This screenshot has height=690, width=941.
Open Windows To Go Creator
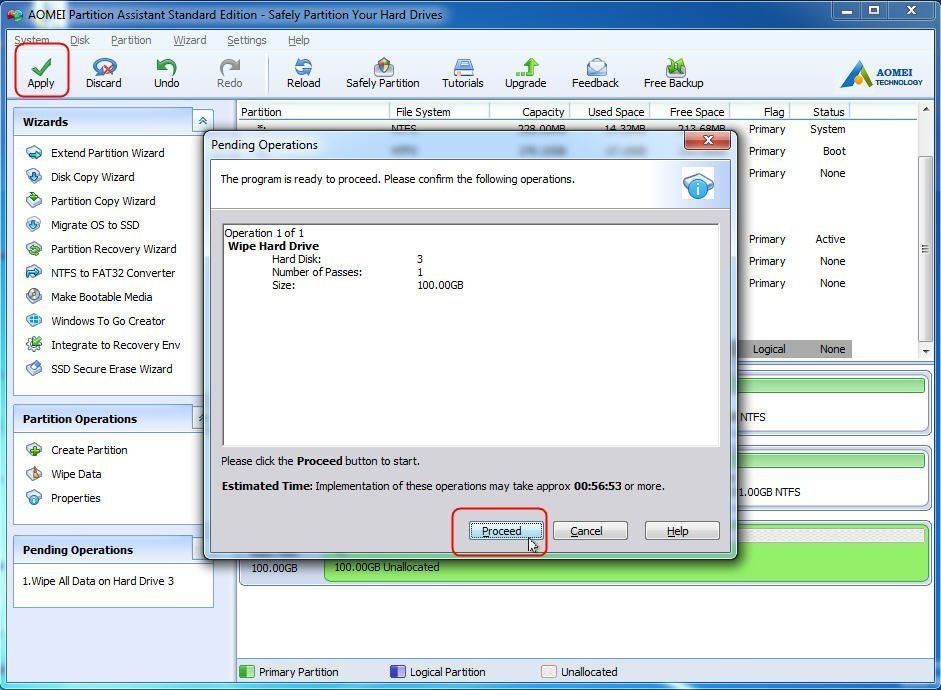(96, 321)
